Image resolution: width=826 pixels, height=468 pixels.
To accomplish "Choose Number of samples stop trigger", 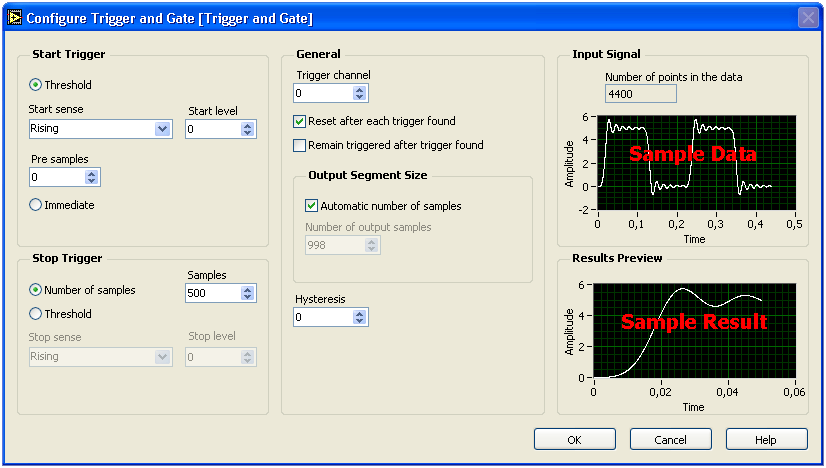I will [x=35, y=290].
